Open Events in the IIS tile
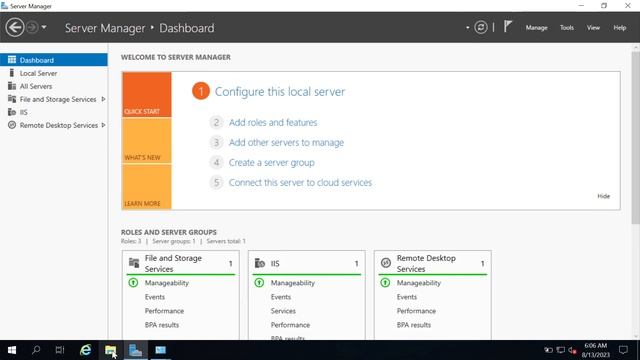 [281, 297]
